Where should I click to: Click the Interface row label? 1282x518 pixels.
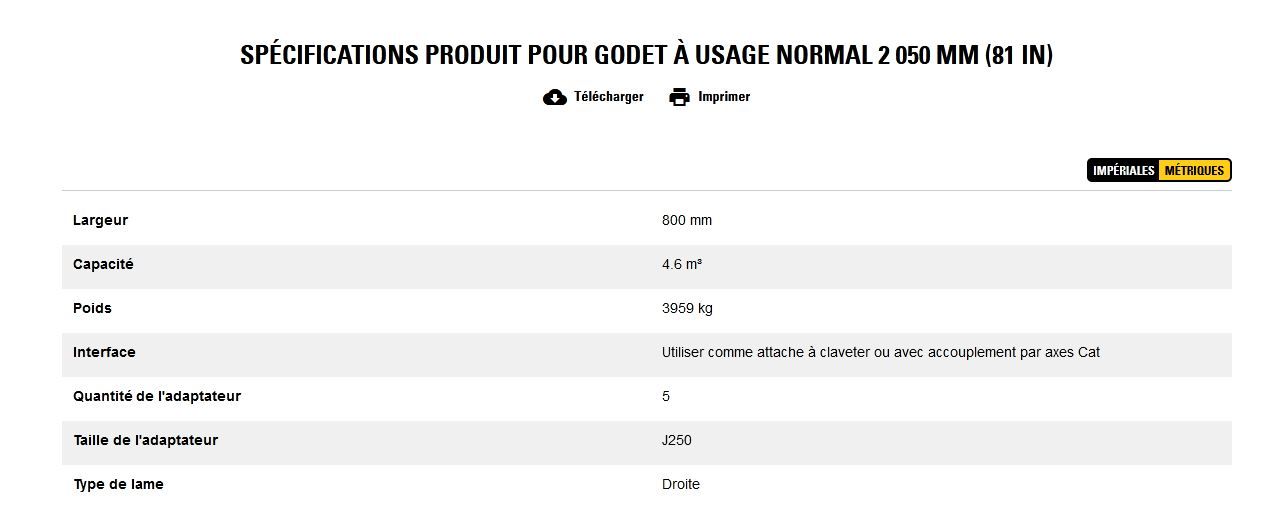click(104, 352)
